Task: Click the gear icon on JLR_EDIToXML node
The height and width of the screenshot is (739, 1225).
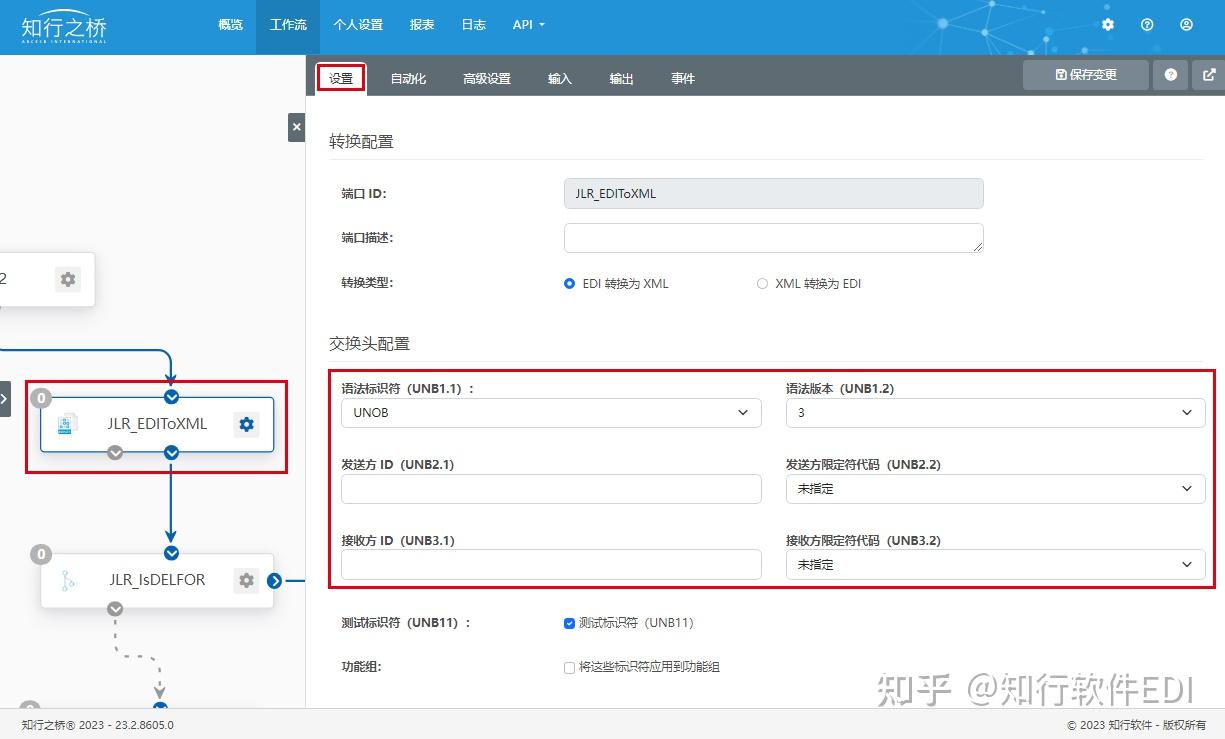Action: click(x=246, y=424)
